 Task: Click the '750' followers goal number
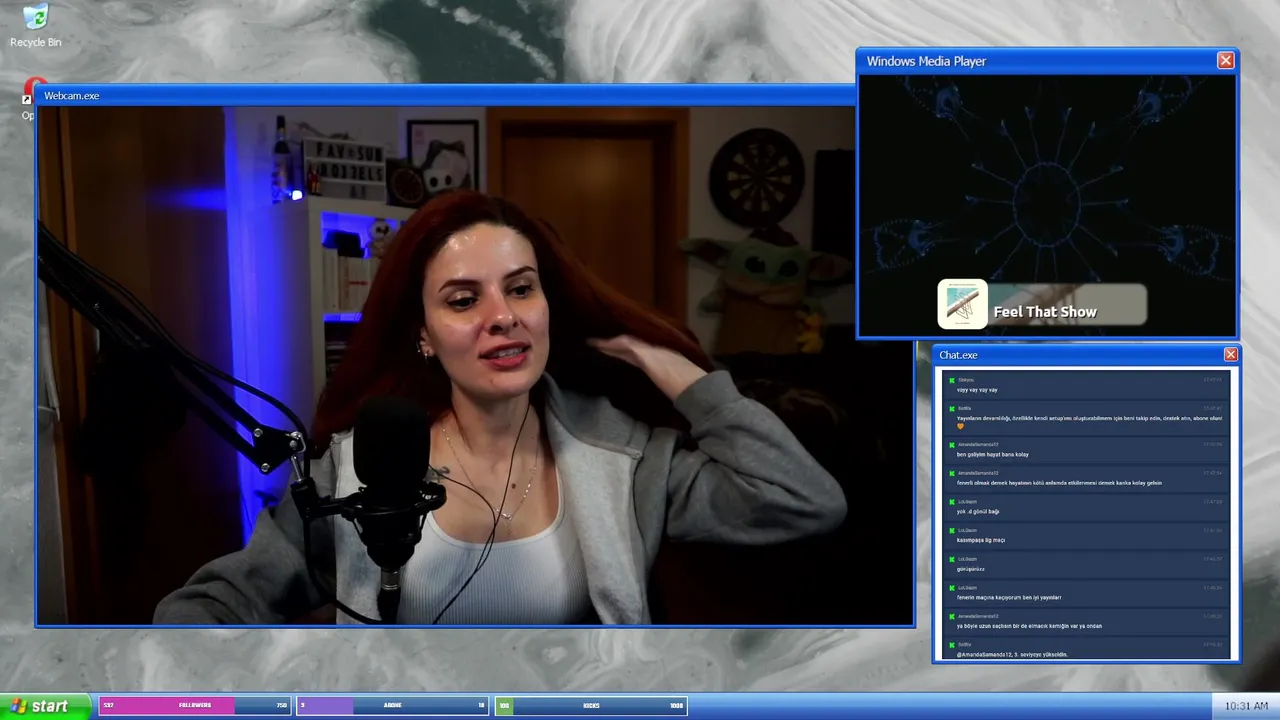tap(282, 705)
